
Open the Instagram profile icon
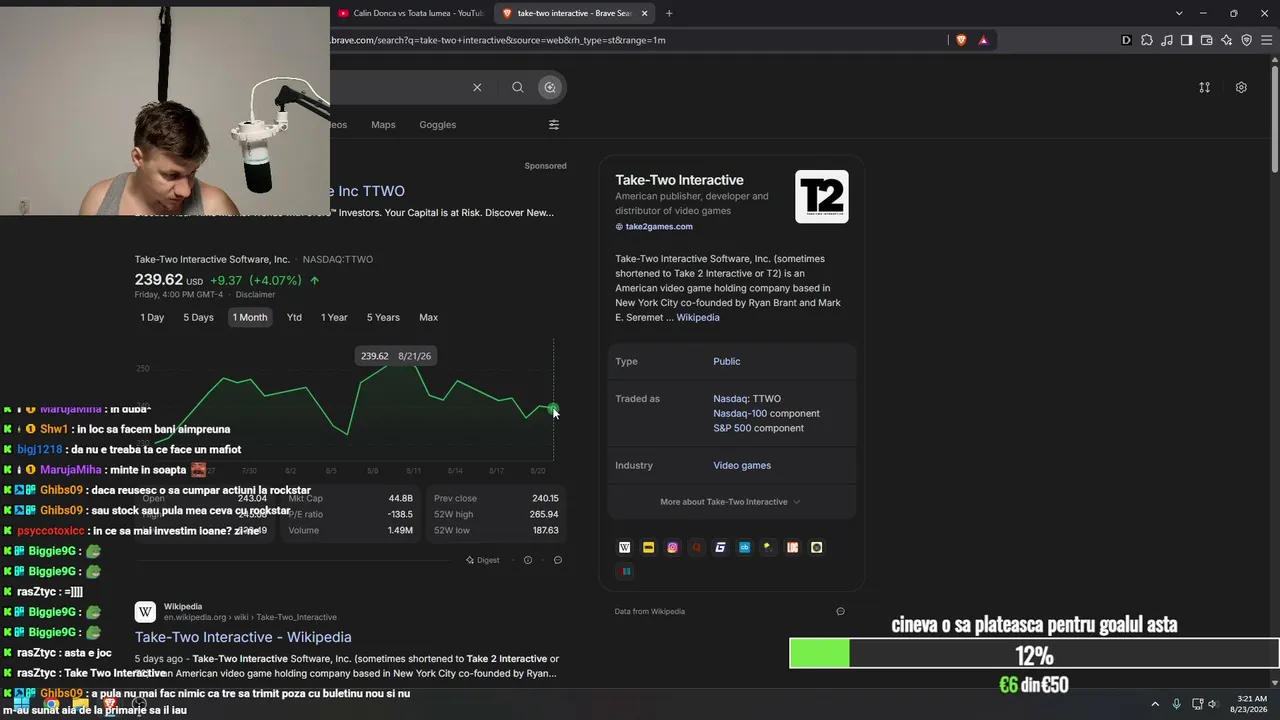(x=672, y=547)
